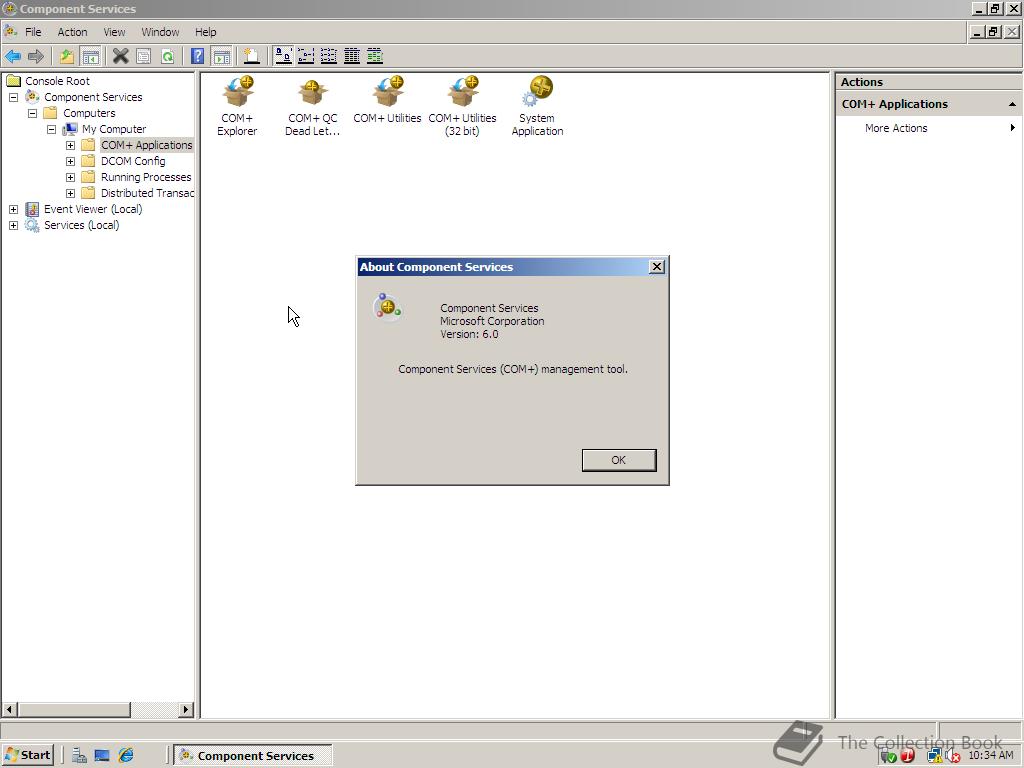This screenshot has height=768, width=1024.
Task: Expand the Distributed Transaction node
Action: [71, 193]
